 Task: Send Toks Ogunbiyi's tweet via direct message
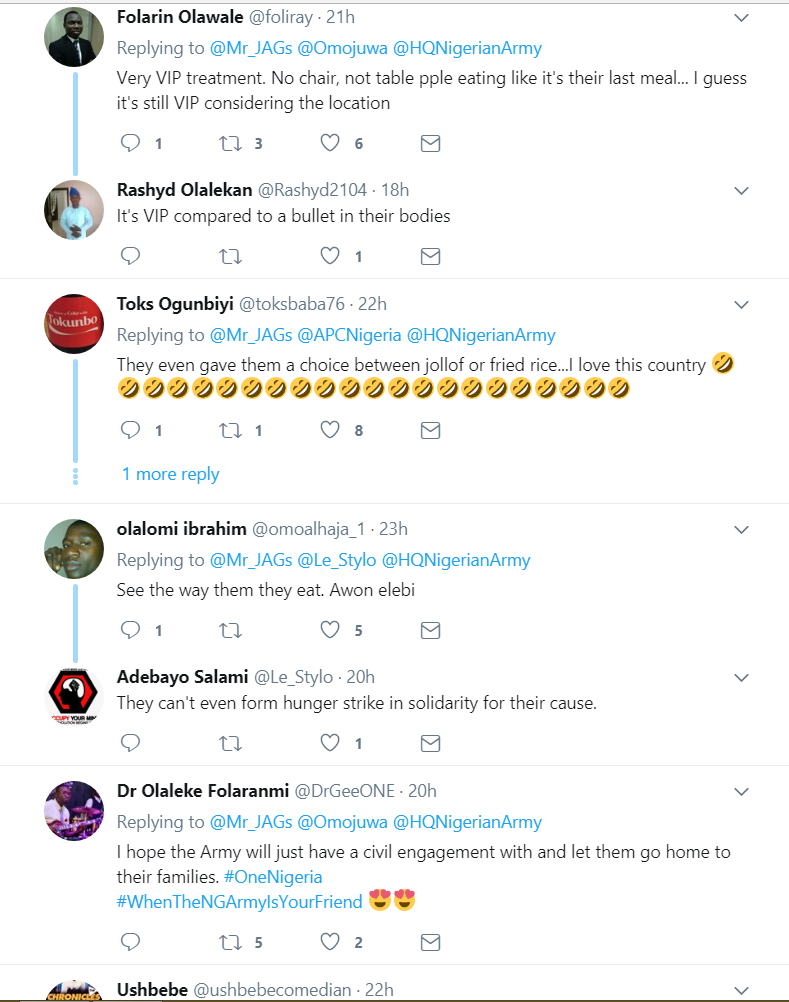pos(430,430)
